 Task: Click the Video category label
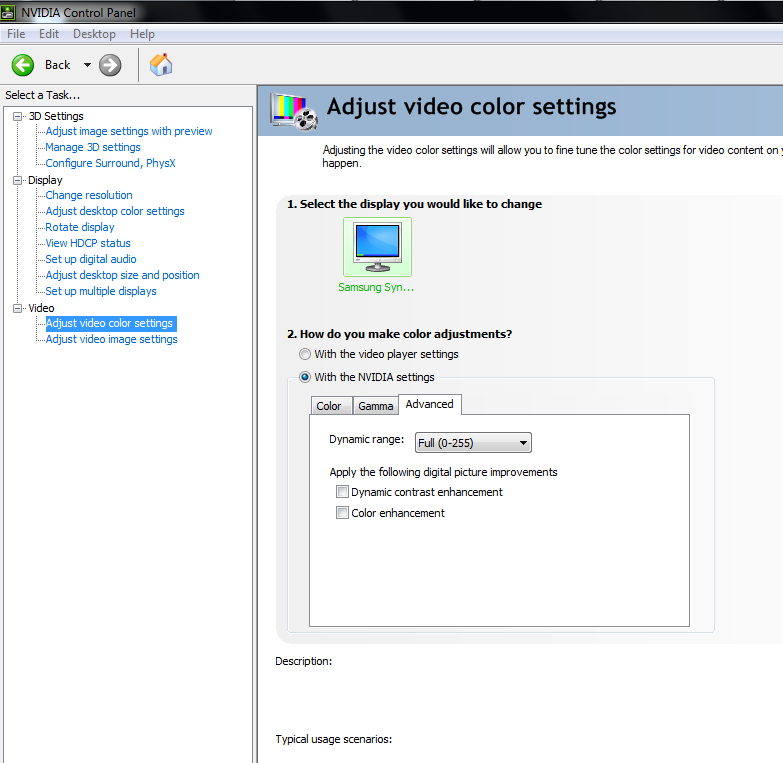(41, 308)
